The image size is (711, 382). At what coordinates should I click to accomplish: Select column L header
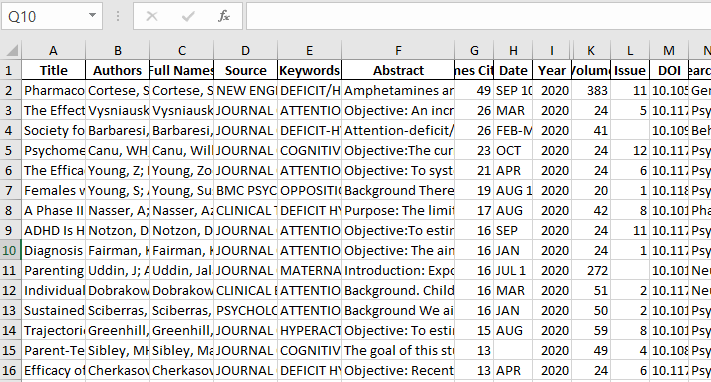630,50
